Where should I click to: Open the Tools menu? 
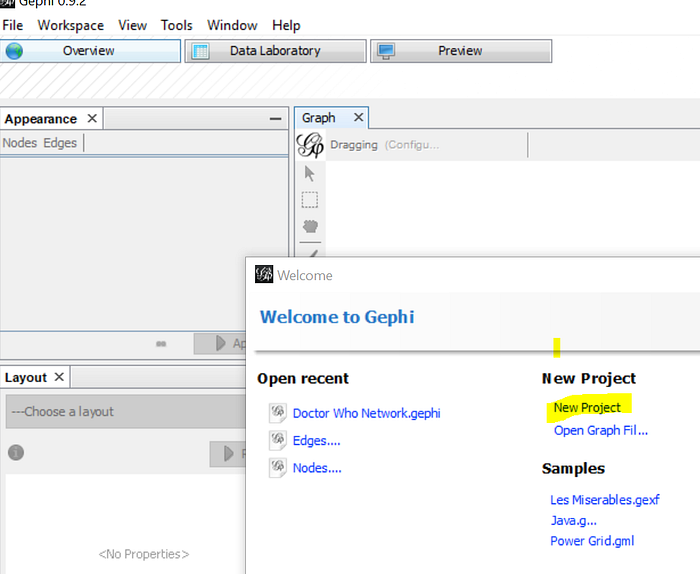pos(176,25)
